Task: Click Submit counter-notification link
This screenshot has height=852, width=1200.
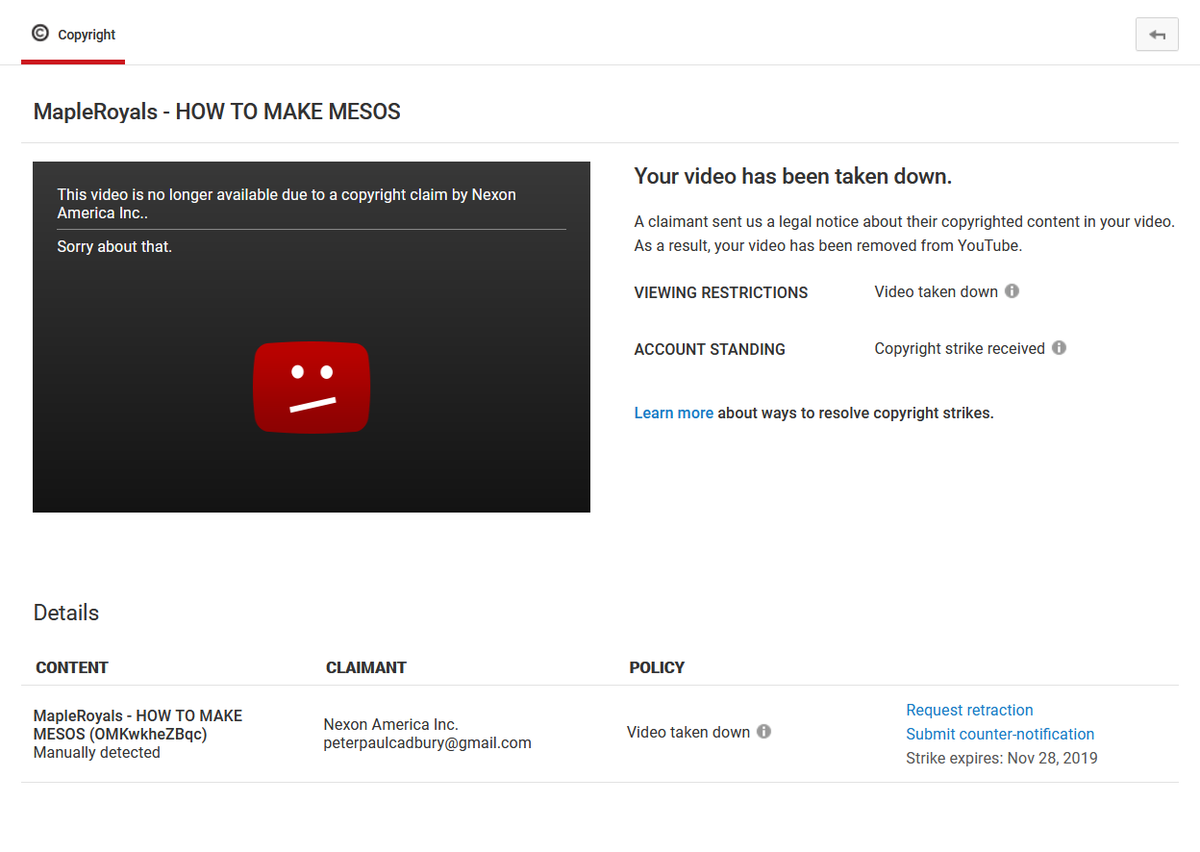Action: [x=1000, y=734]
